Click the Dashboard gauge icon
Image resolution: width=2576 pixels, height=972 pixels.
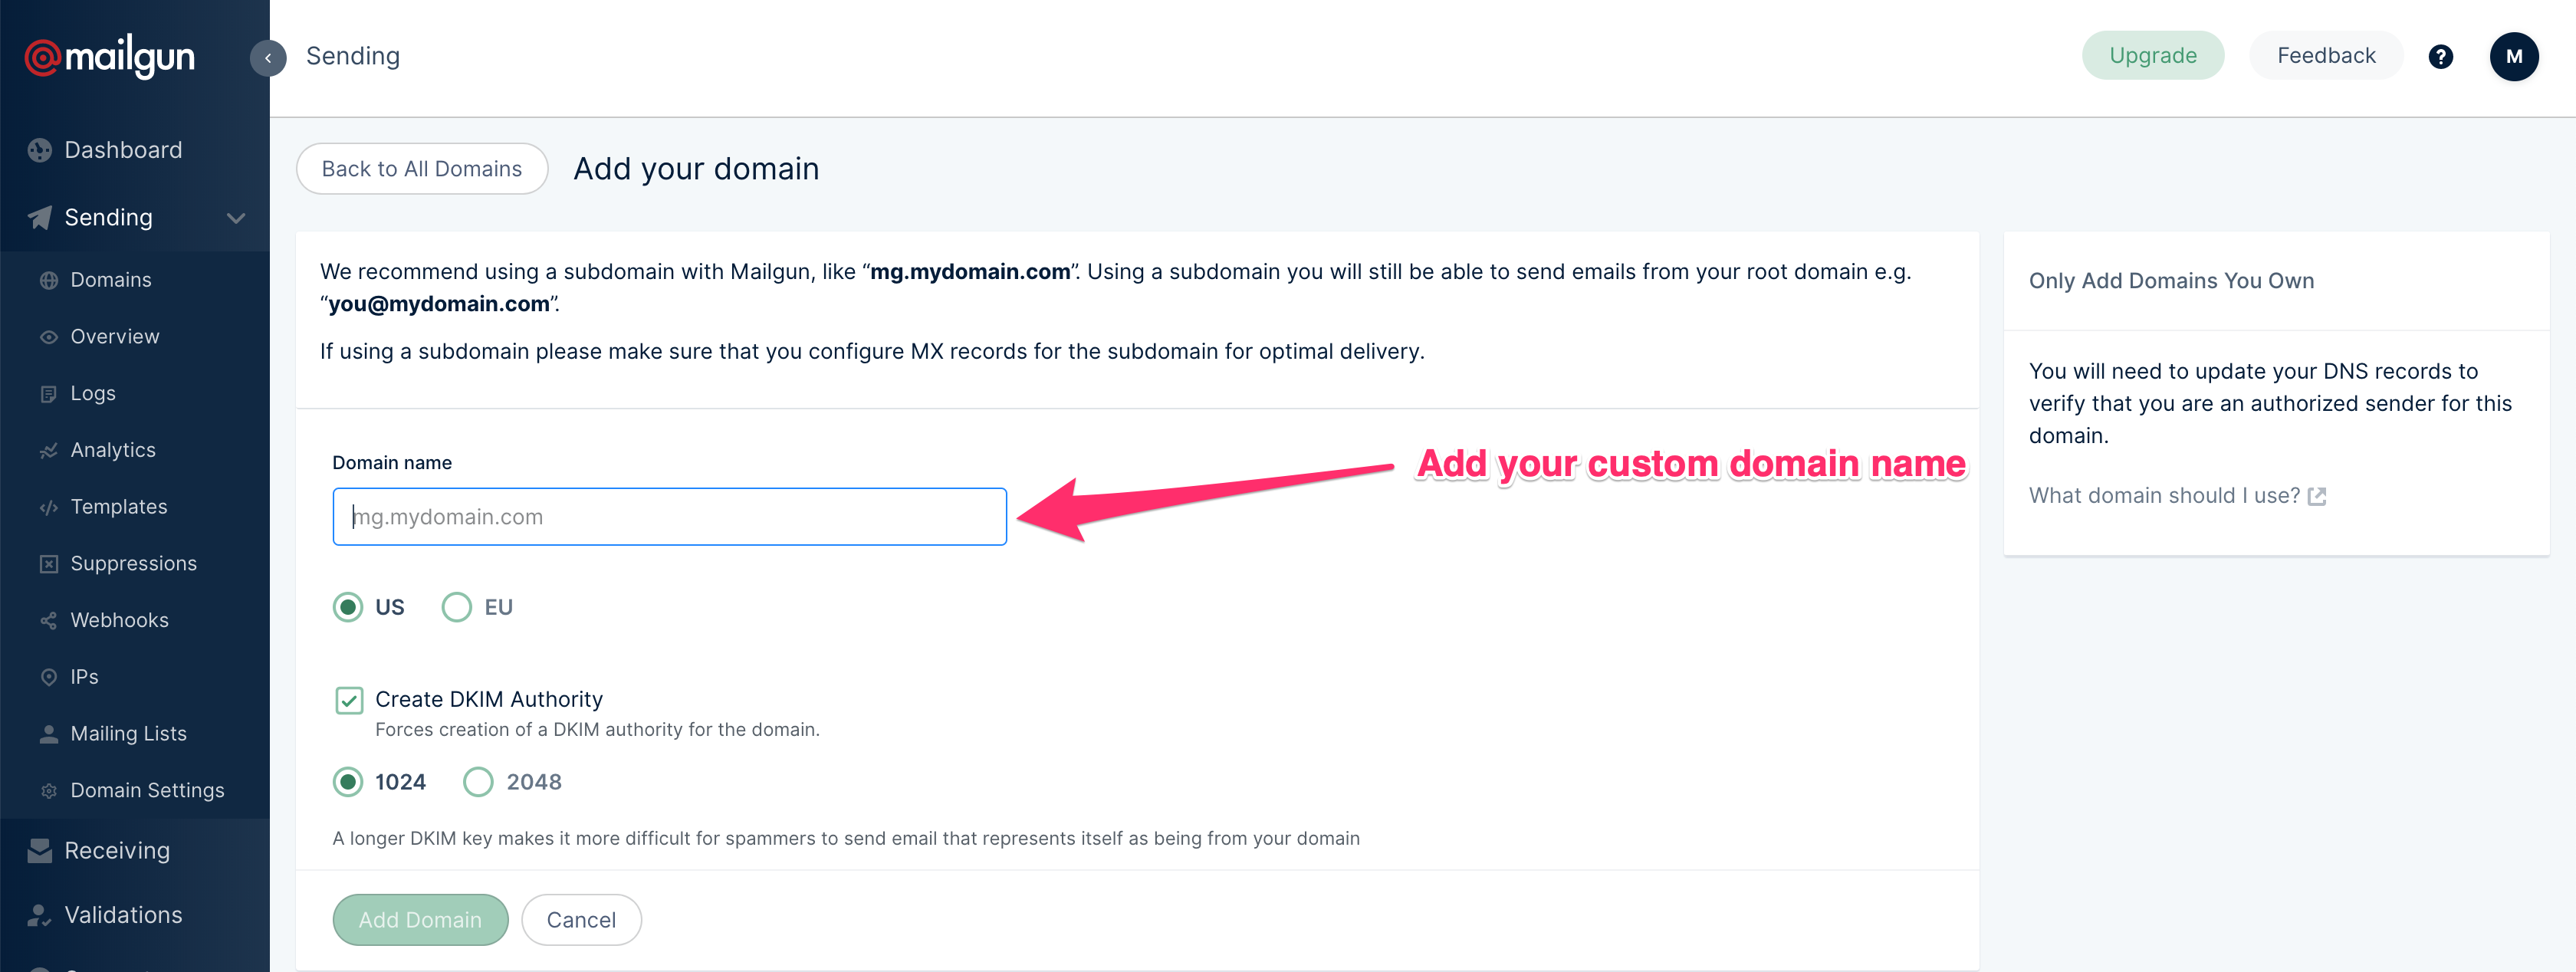(40, 150)
